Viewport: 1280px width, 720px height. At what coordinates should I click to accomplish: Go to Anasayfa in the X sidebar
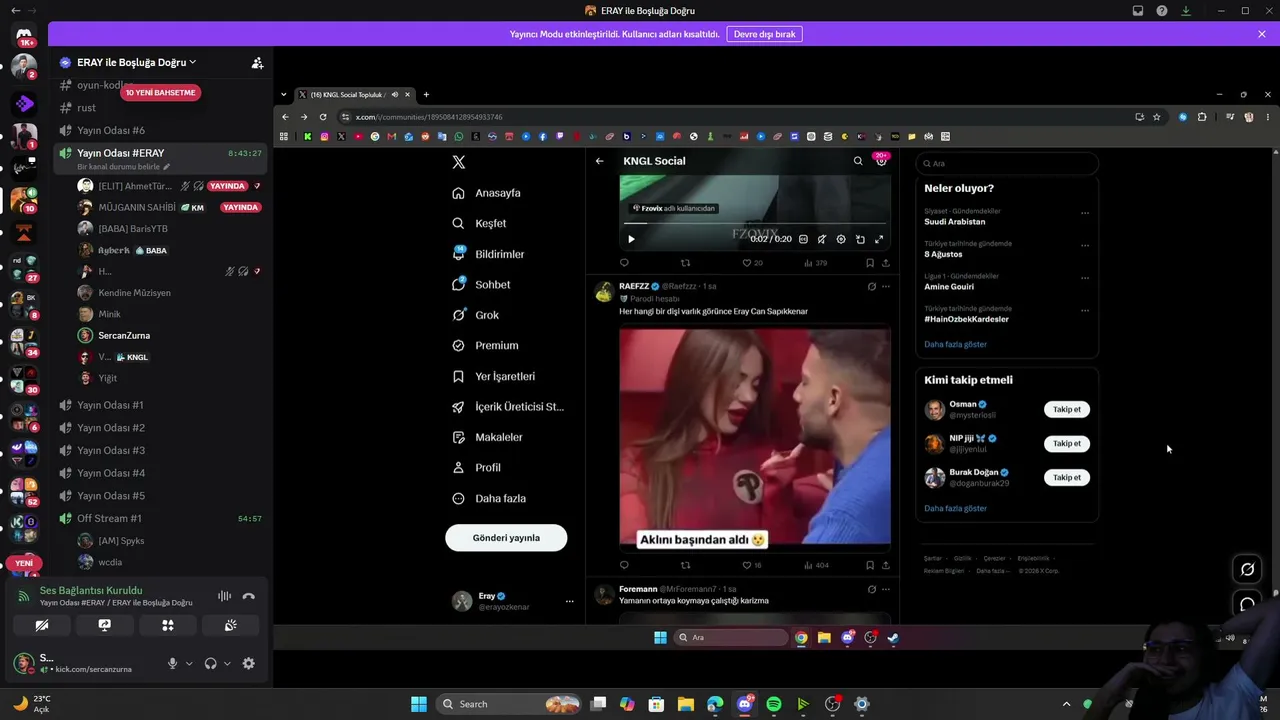click(486, 193)
